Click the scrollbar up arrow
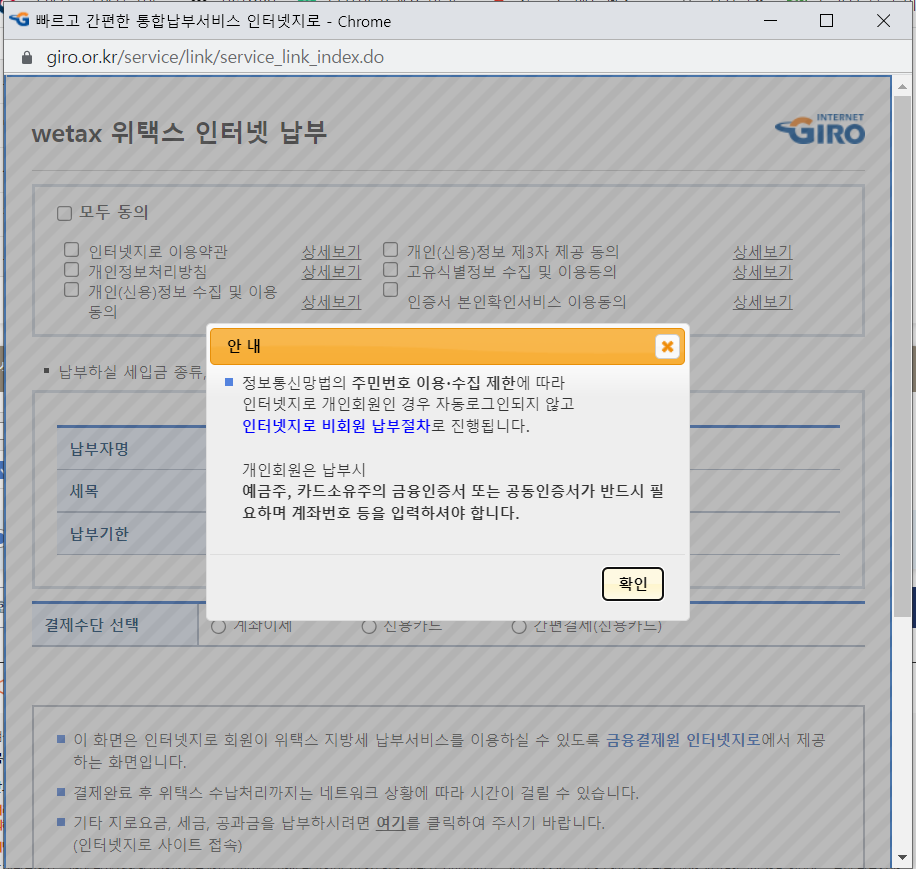The image size is (916, 869). (902, 86)
